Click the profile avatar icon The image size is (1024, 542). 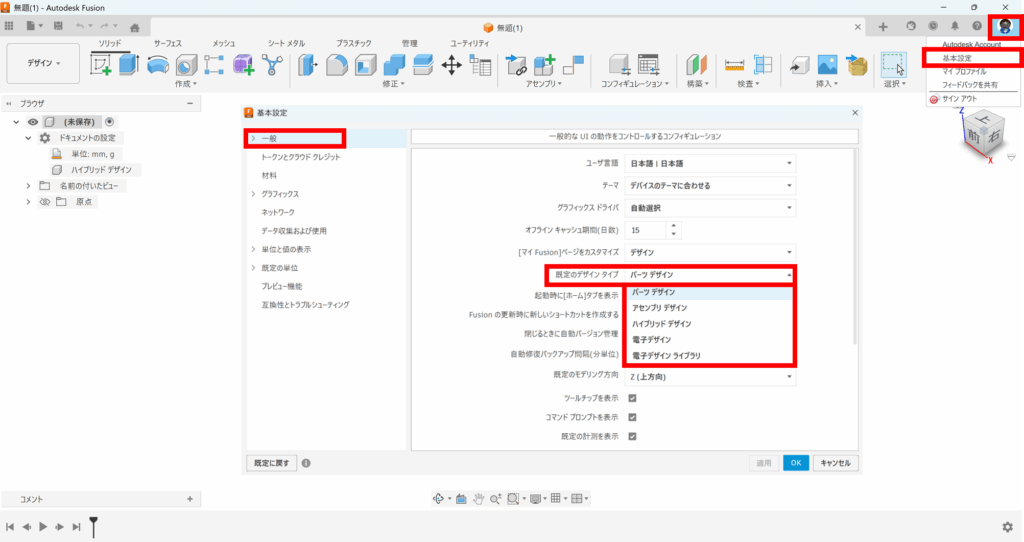1004,26
